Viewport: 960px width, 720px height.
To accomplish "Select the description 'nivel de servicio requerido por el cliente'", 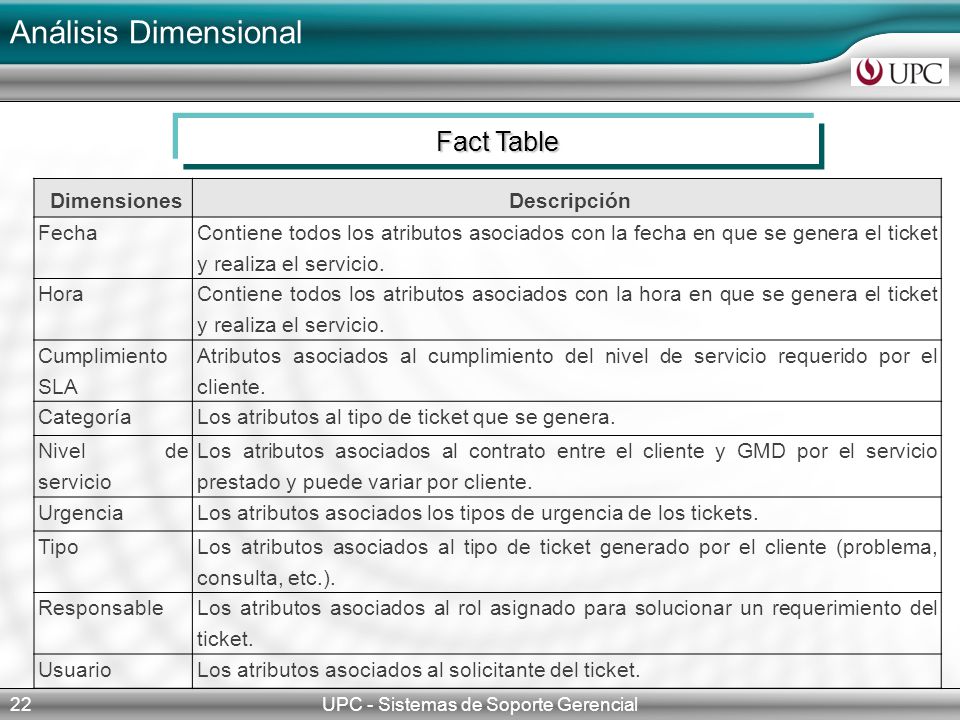I will [x=567, y=371].
